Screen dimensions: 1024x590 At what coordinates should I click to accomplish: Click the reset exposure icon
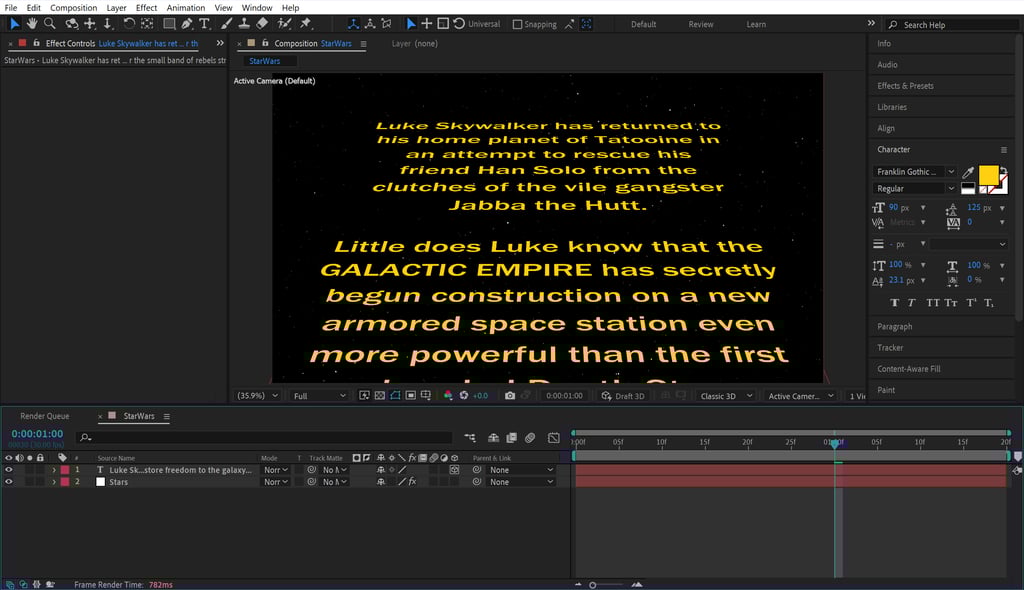click(x=464, y=395)
